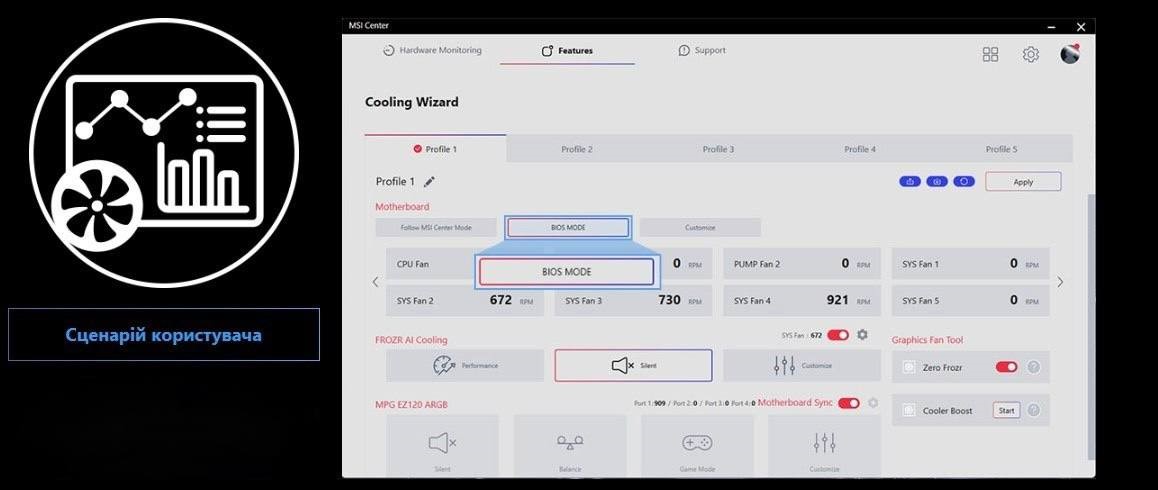The width and height of the screenshot is (1158, 490).
Task: Click the FROZR AI Cooling label
Action: click(x=411, y=340)
